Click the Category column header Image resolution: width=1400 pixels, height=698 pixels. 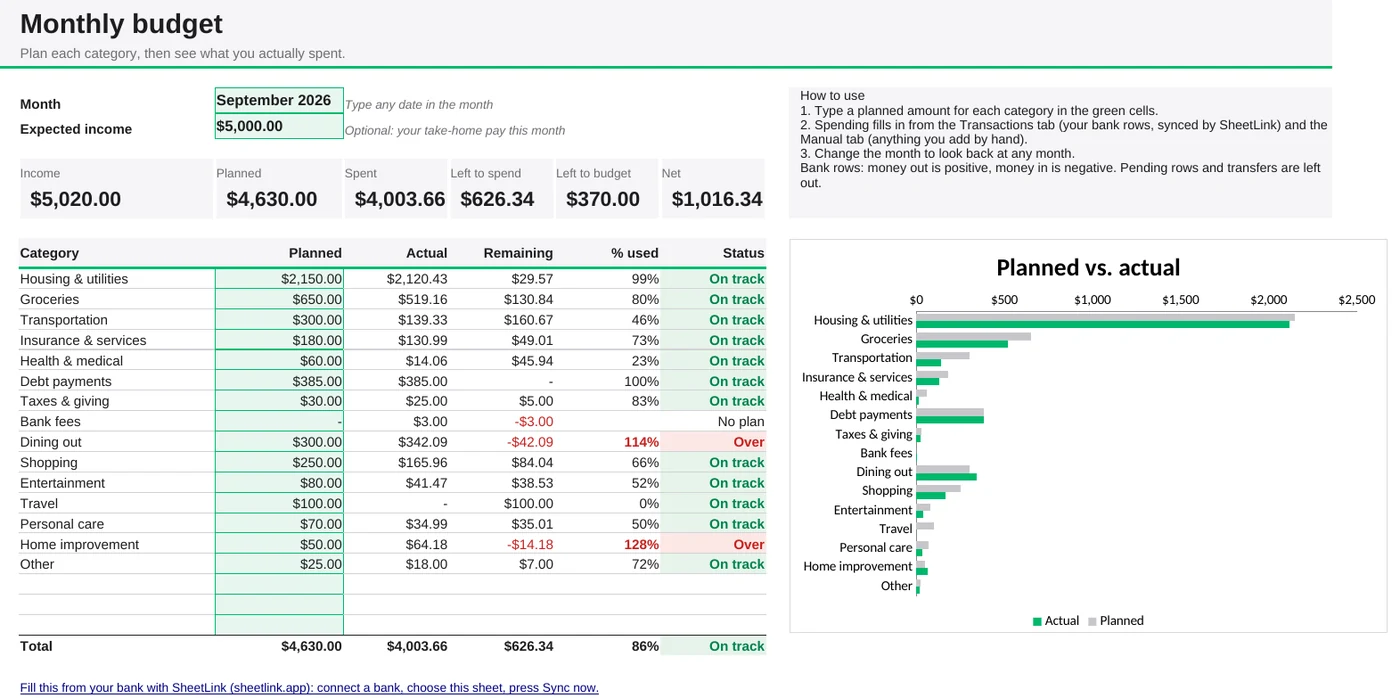click(49, 253)
